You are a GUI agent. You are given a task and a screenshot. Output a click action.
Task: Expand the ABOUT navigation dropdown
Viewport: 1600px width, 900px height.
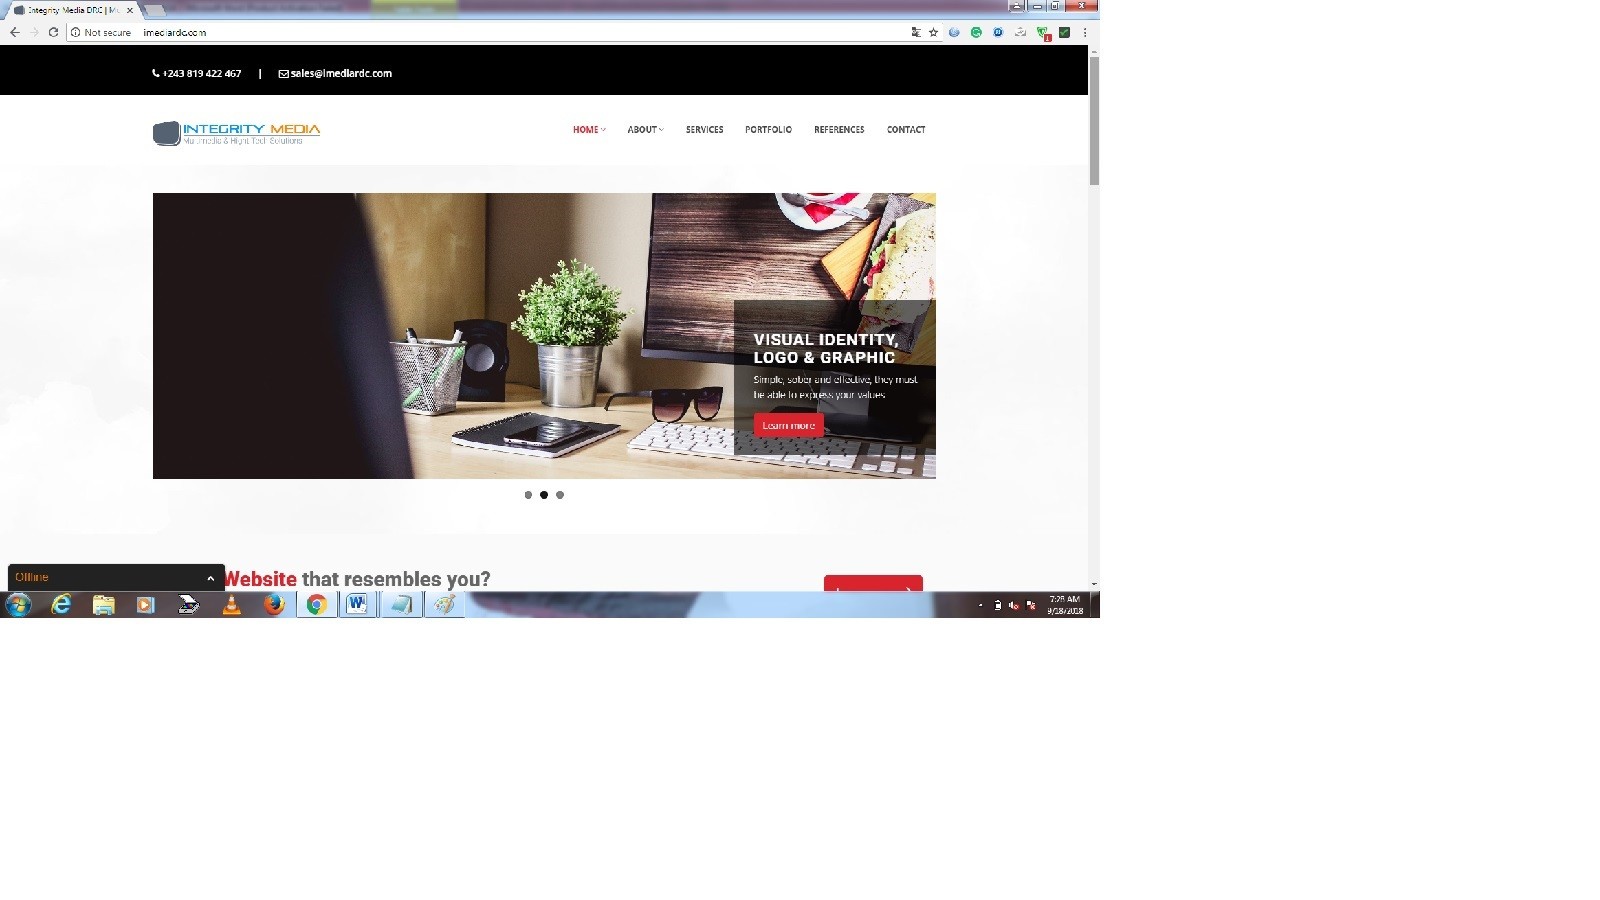click(x=645, y=129)
